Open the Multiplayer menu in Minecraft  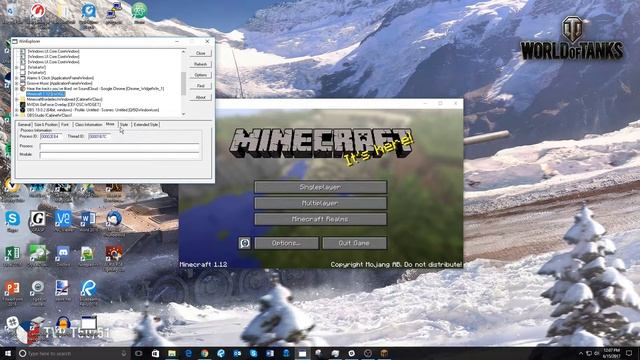point(320,203)
